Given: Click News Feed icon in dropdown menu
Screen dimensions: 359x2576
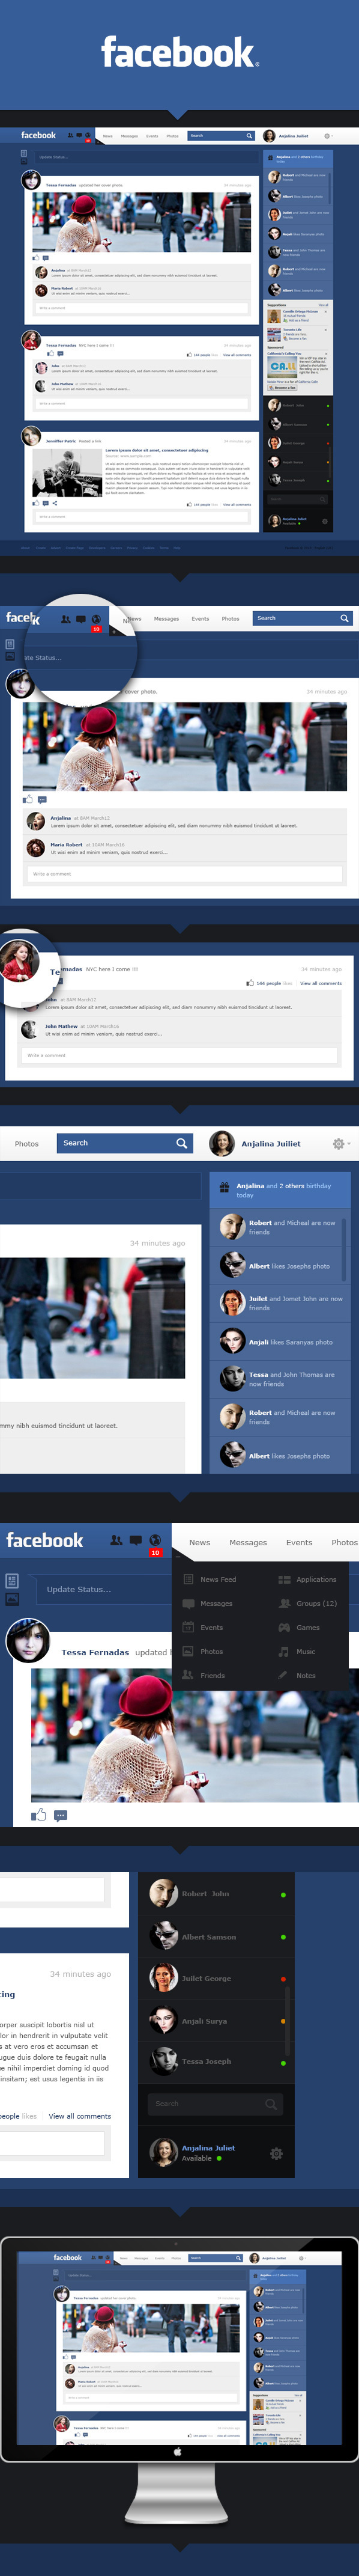Looking at the screenshot, I should point(188,1579).
